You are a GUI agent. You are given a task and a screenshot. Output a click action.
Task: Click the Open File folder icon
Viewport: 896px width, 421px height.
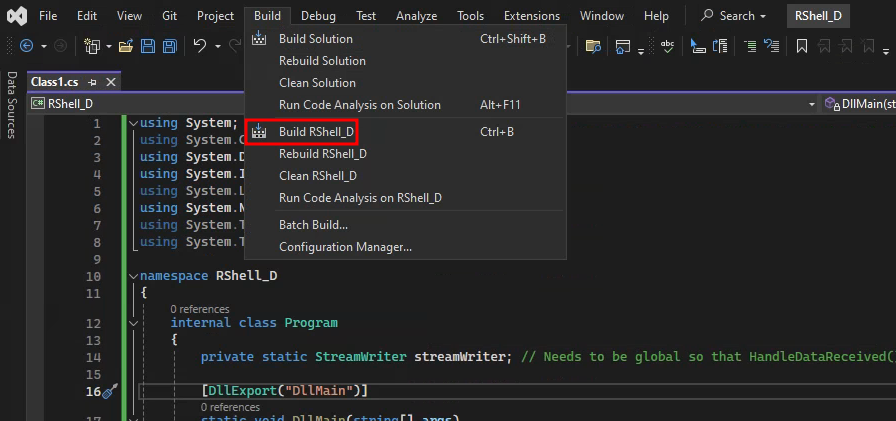(126, 46)
